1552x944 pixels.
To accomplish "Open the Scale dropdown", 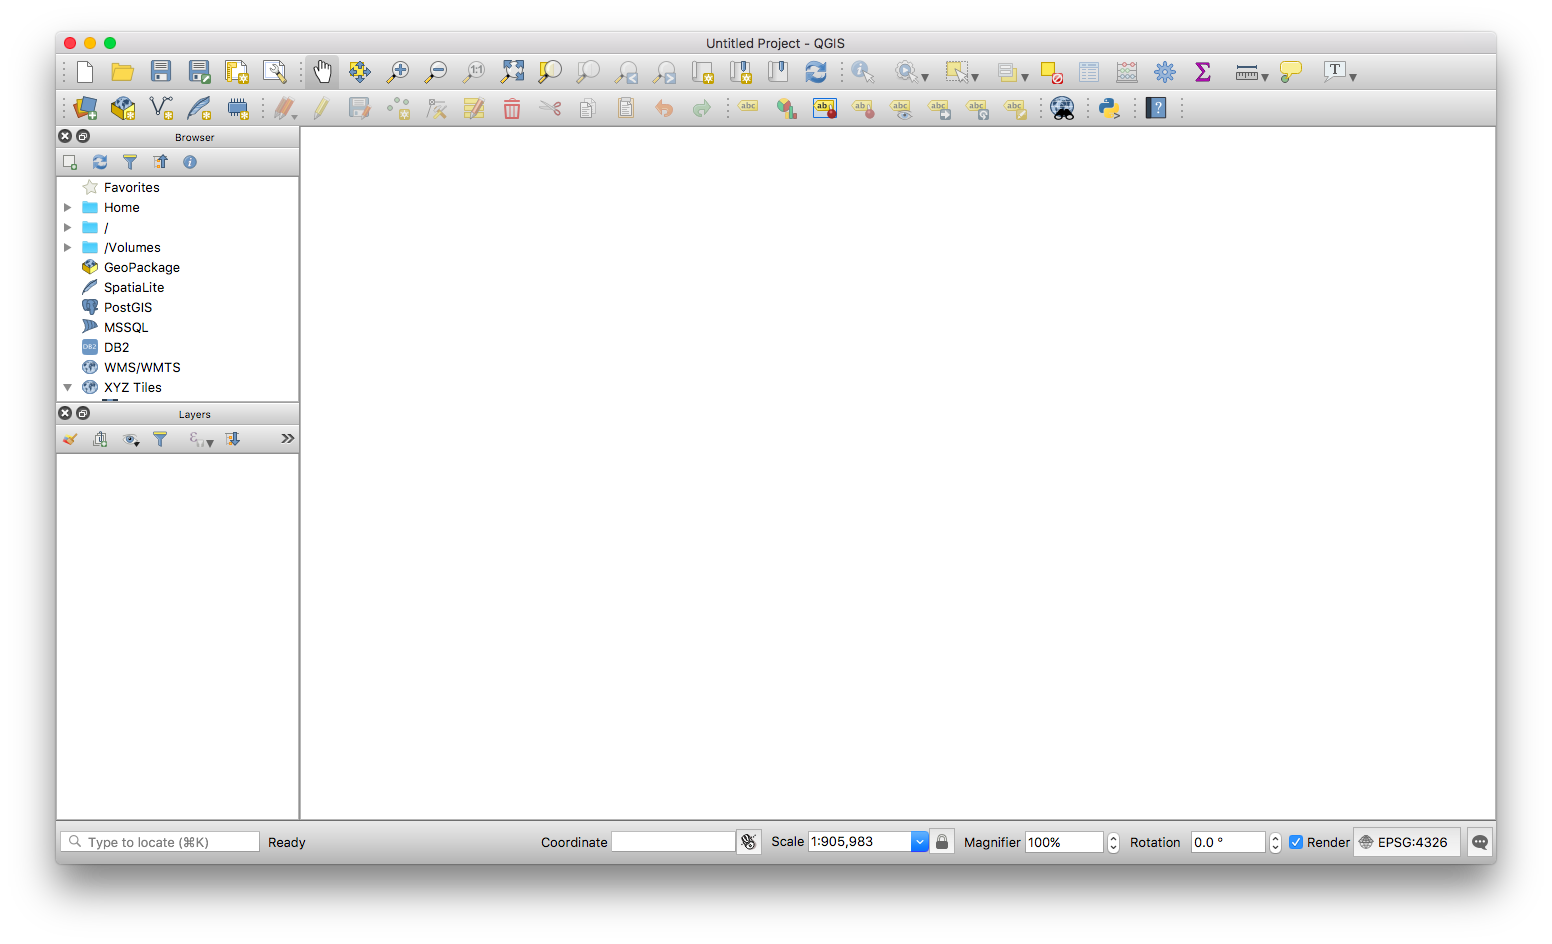I will (x=919, y=841).
